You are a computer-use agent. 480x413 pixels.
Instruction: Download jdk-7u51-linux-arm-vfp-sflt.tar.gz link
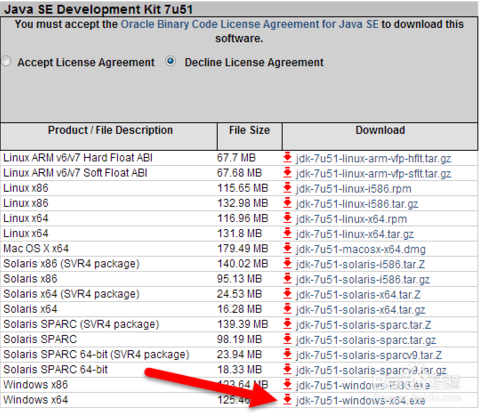point(373,173)
